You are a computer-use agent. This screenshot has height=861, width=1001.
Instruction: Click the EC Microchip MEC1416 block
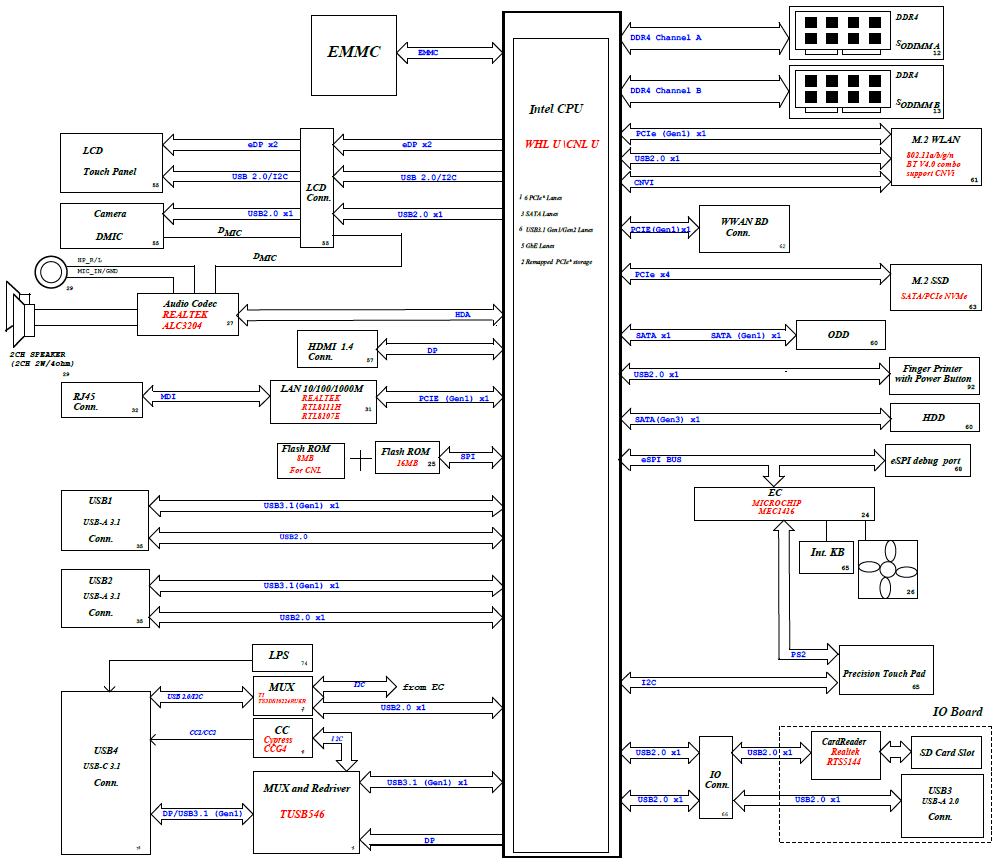tap(784, 503)
